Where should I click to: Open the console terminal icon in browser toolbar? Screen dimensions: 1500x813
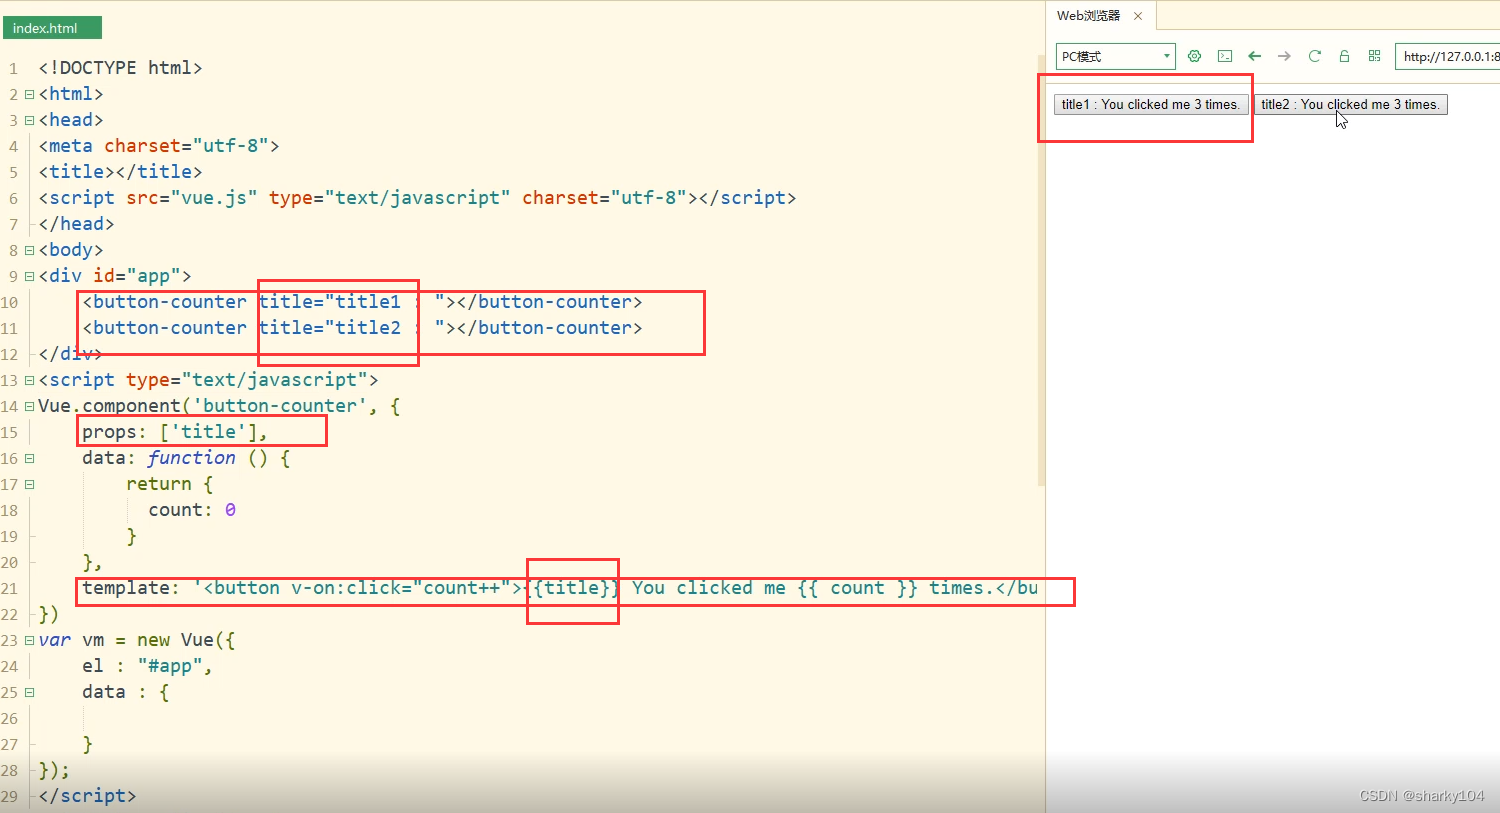coord(1225,56)
